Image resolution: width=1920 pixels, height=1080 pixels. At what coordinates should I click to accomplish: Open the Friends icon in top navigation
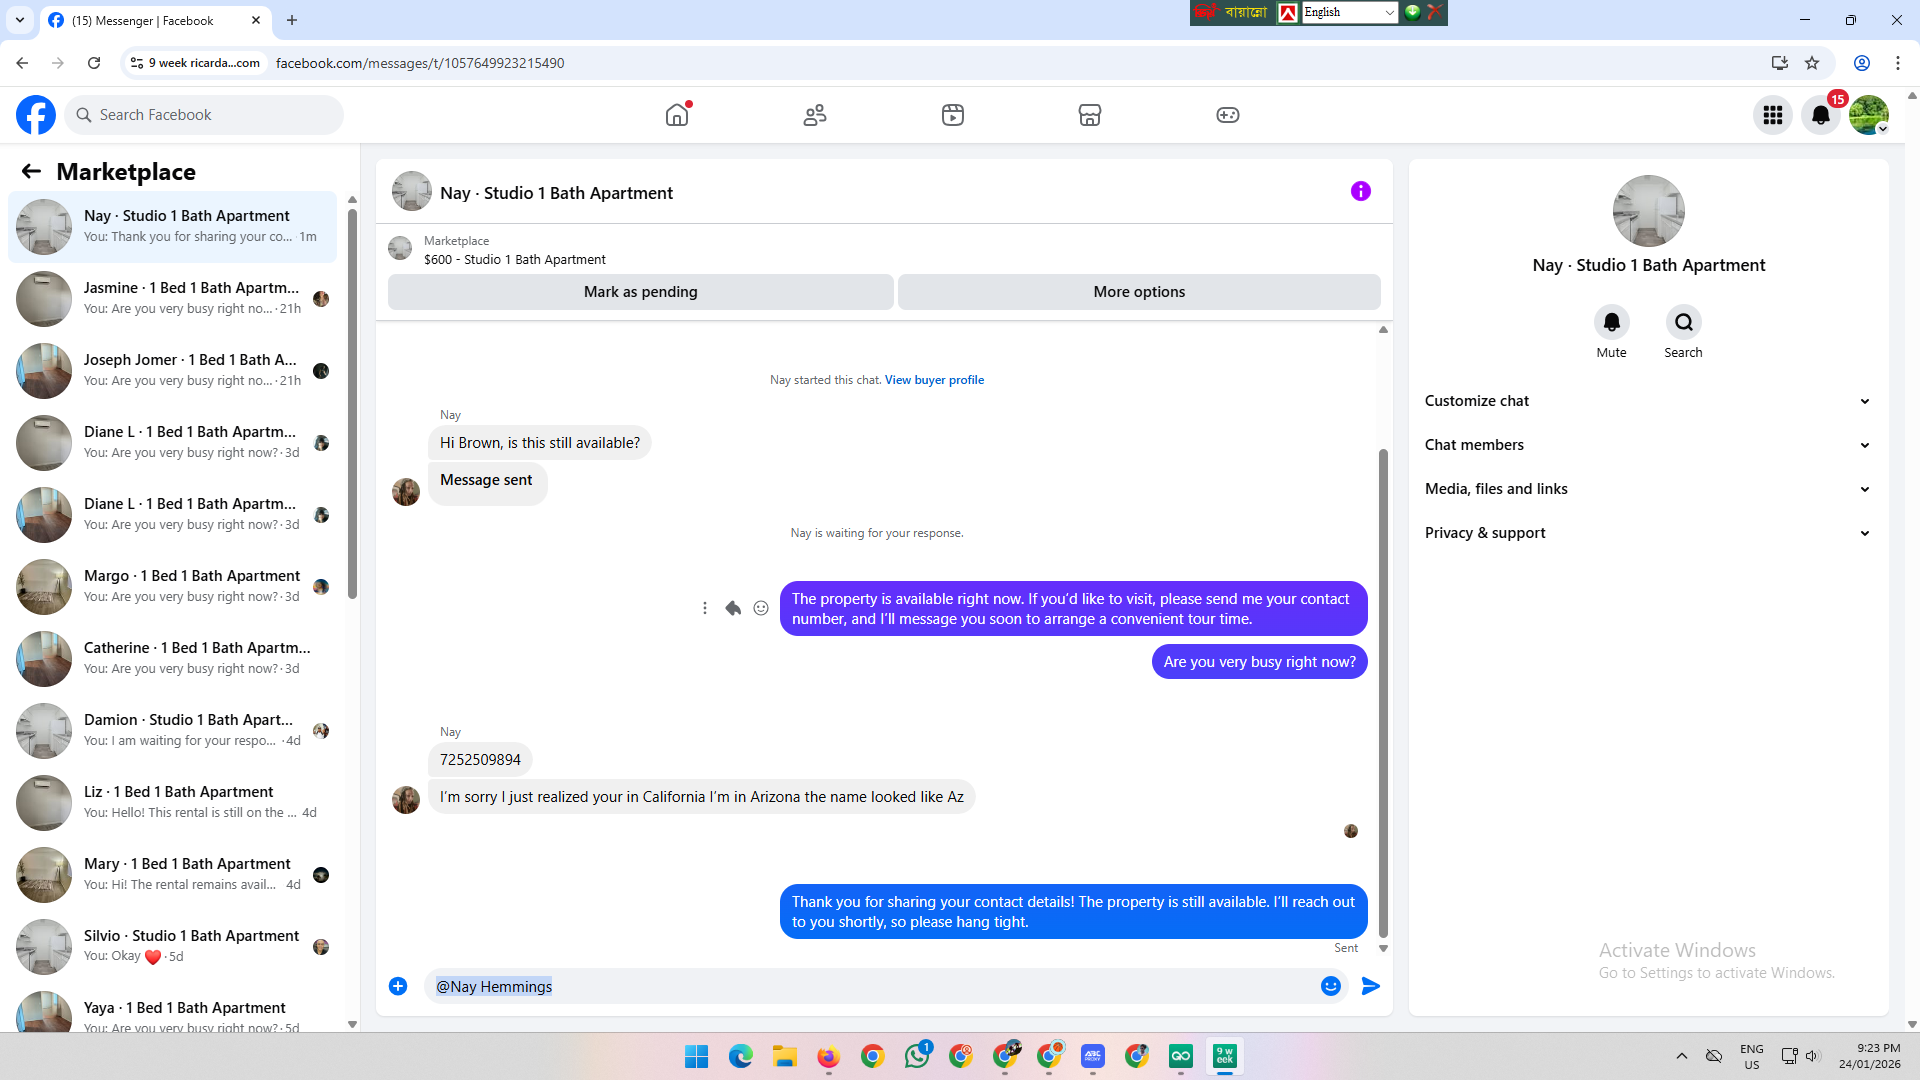[815, 115]
